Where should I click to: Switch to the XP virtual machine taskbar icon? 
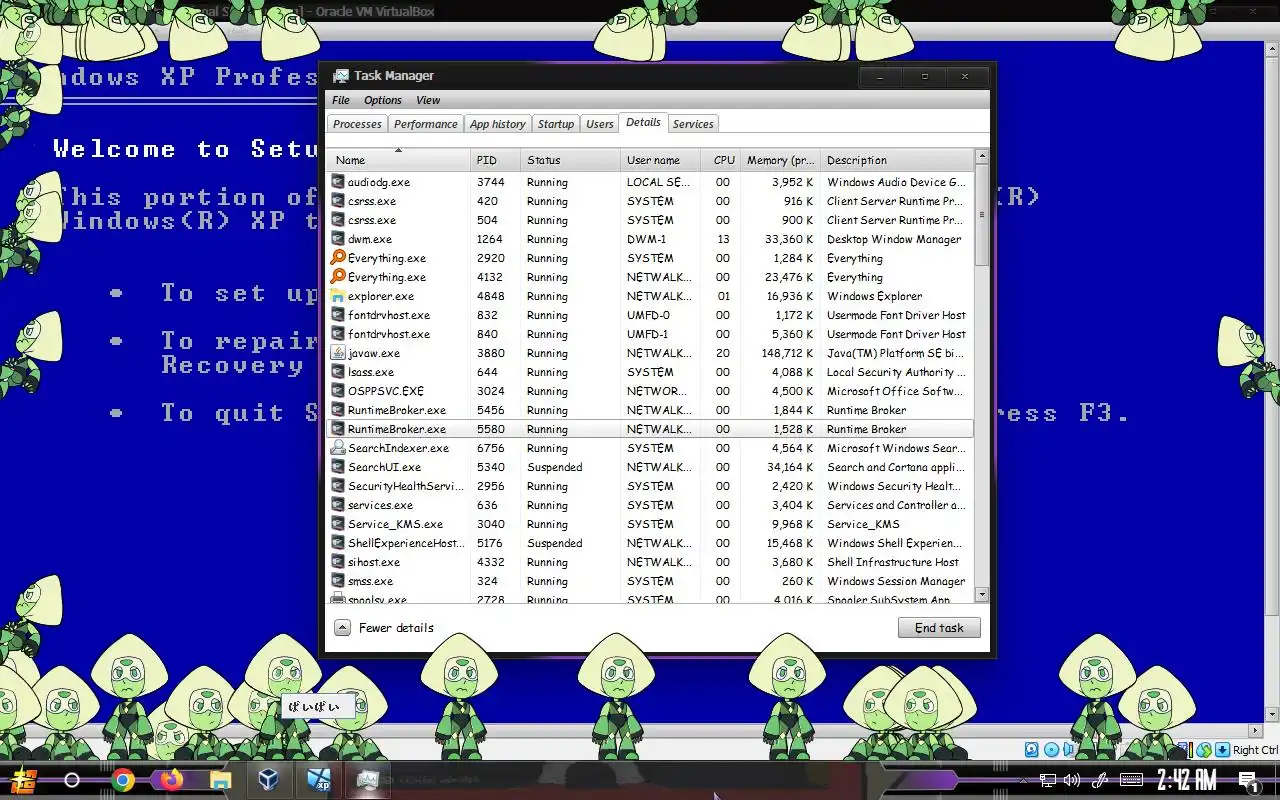click(319, 780)
